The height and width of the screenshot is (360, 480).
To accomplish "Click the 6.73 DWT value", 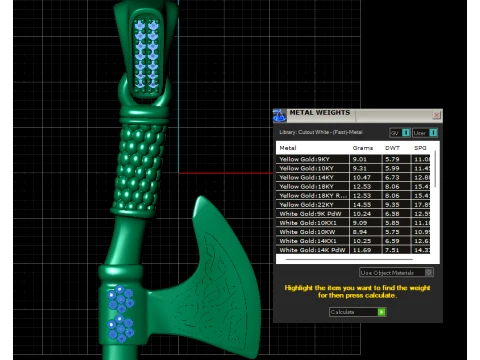I will [x=392, y=177].
